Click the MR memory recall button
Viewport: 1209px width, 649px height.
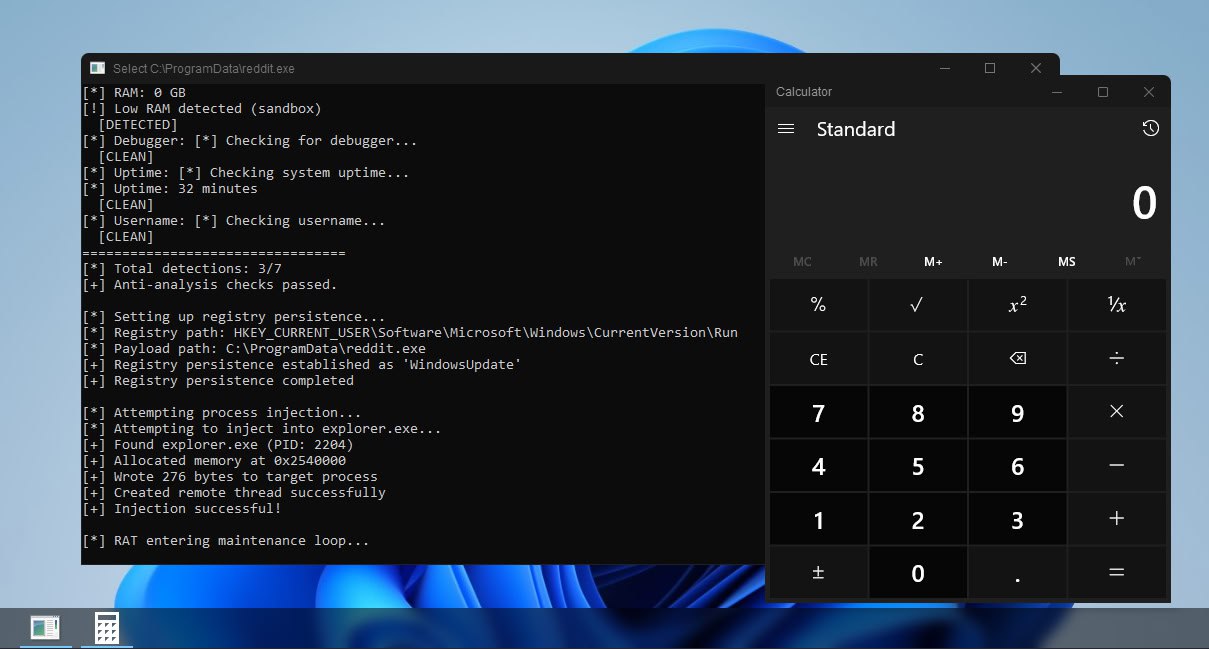pos(868,262)
